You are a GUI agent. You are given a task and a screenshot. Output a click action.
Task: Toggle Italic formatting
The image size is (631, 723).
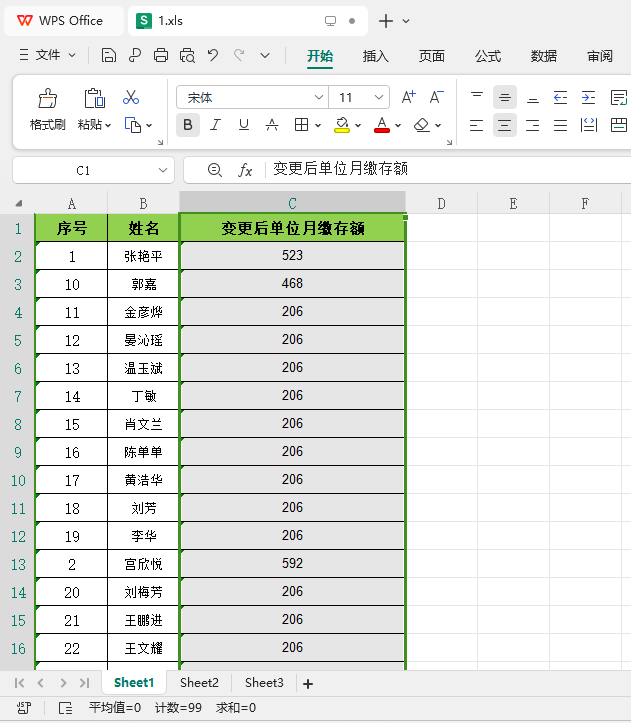tap(215, 125)
